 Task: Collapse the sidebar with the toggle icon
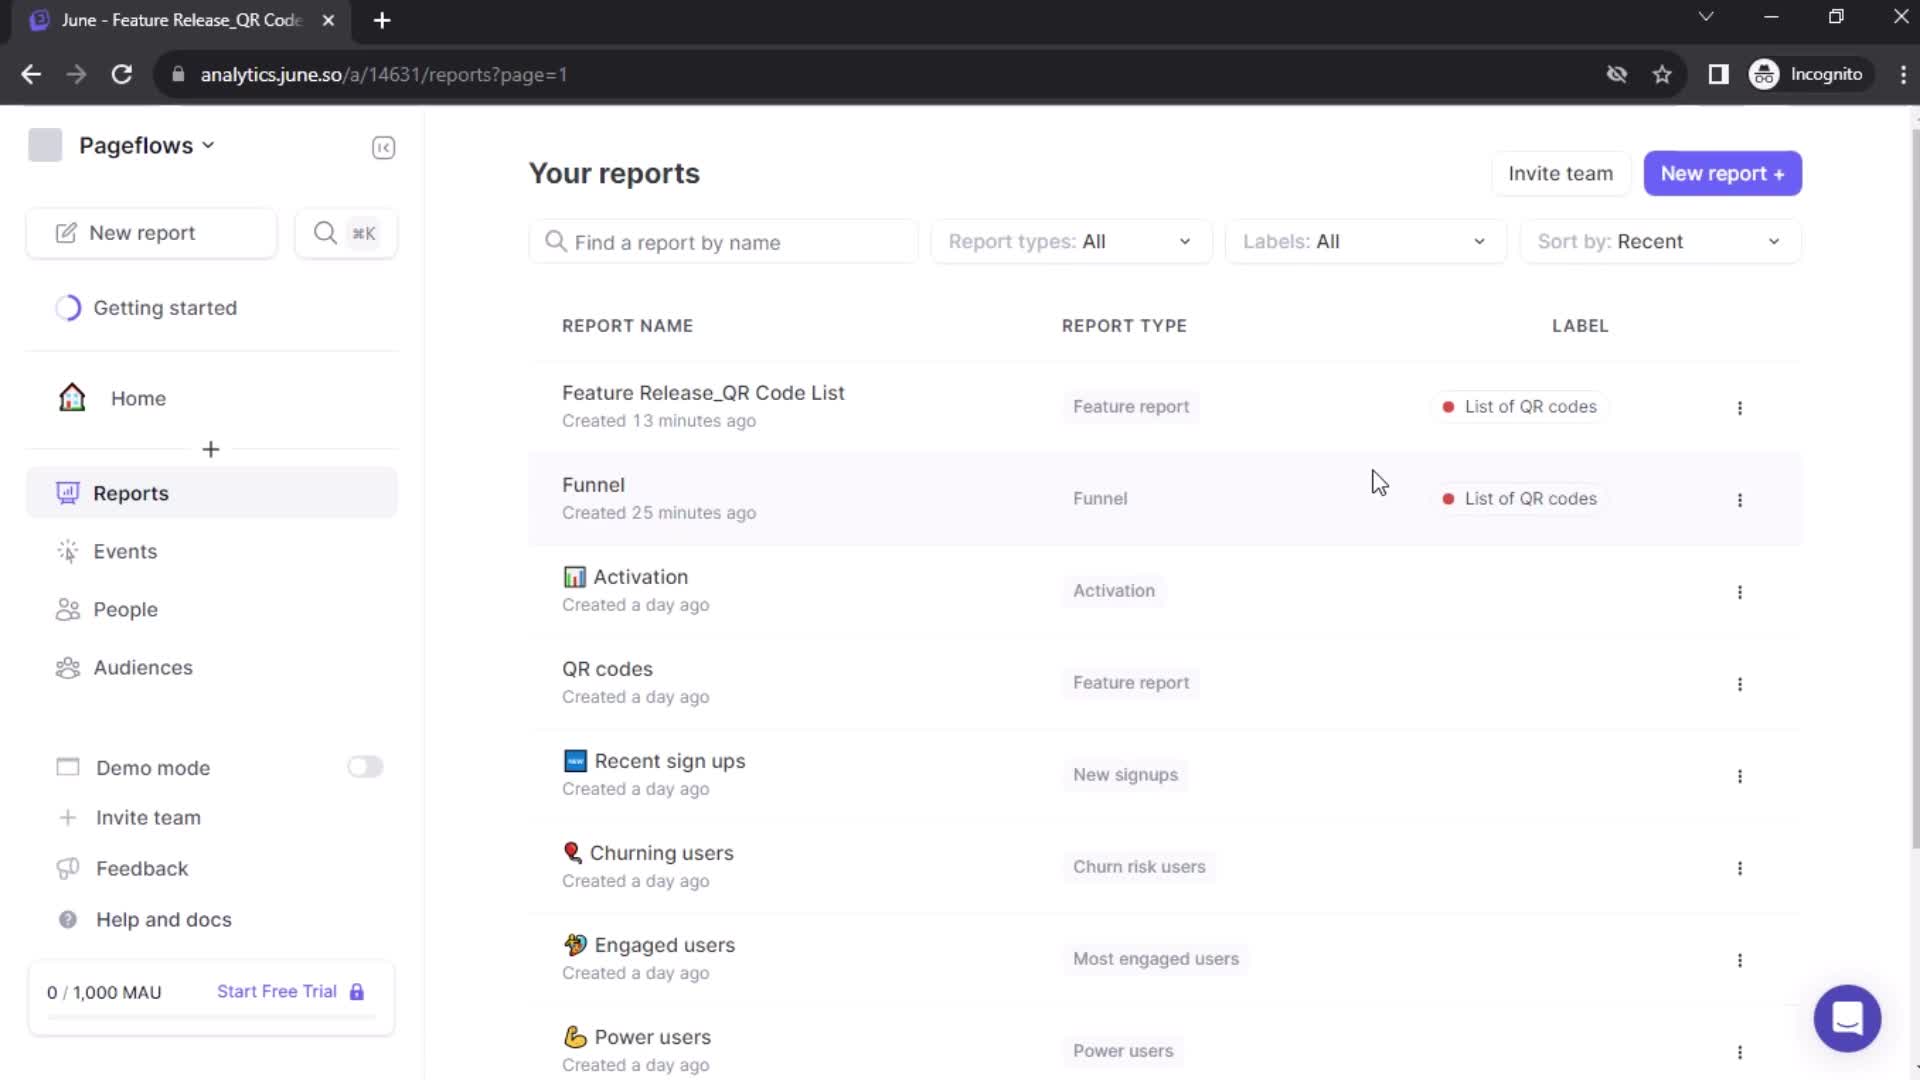(383, 148)
